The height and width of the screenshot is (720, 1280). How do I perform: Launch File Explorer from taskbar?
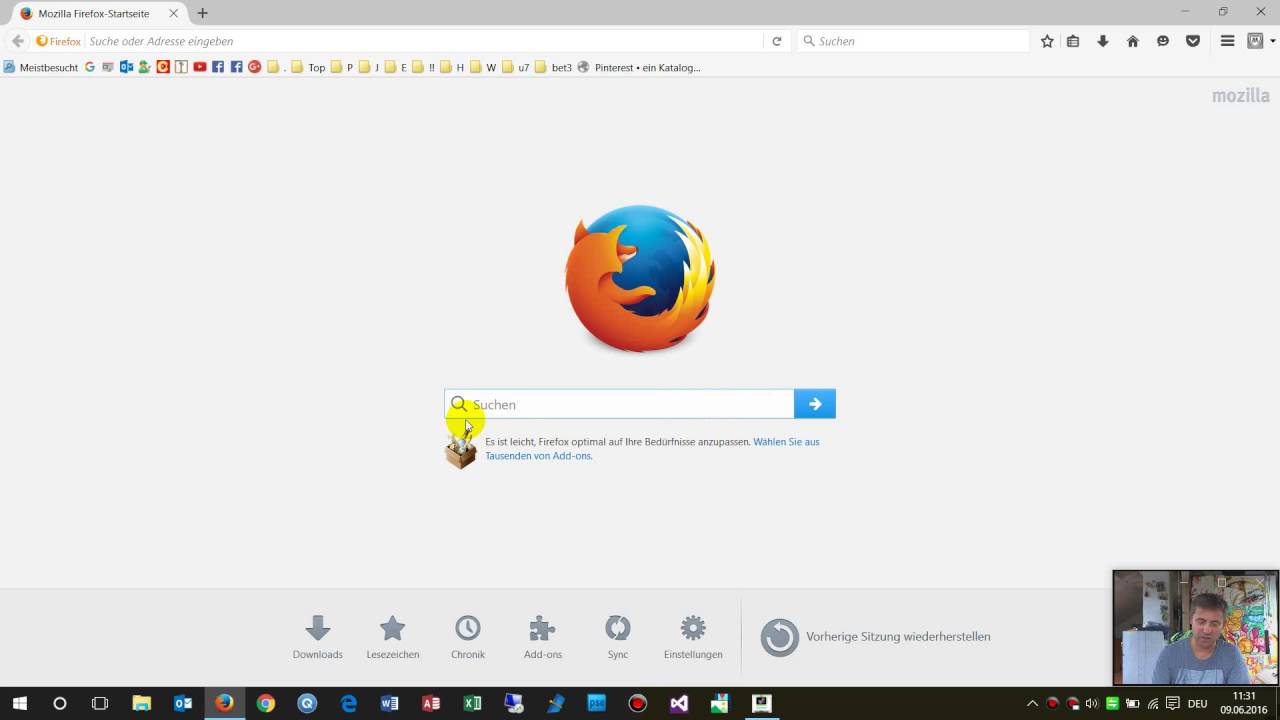point(141,703)
